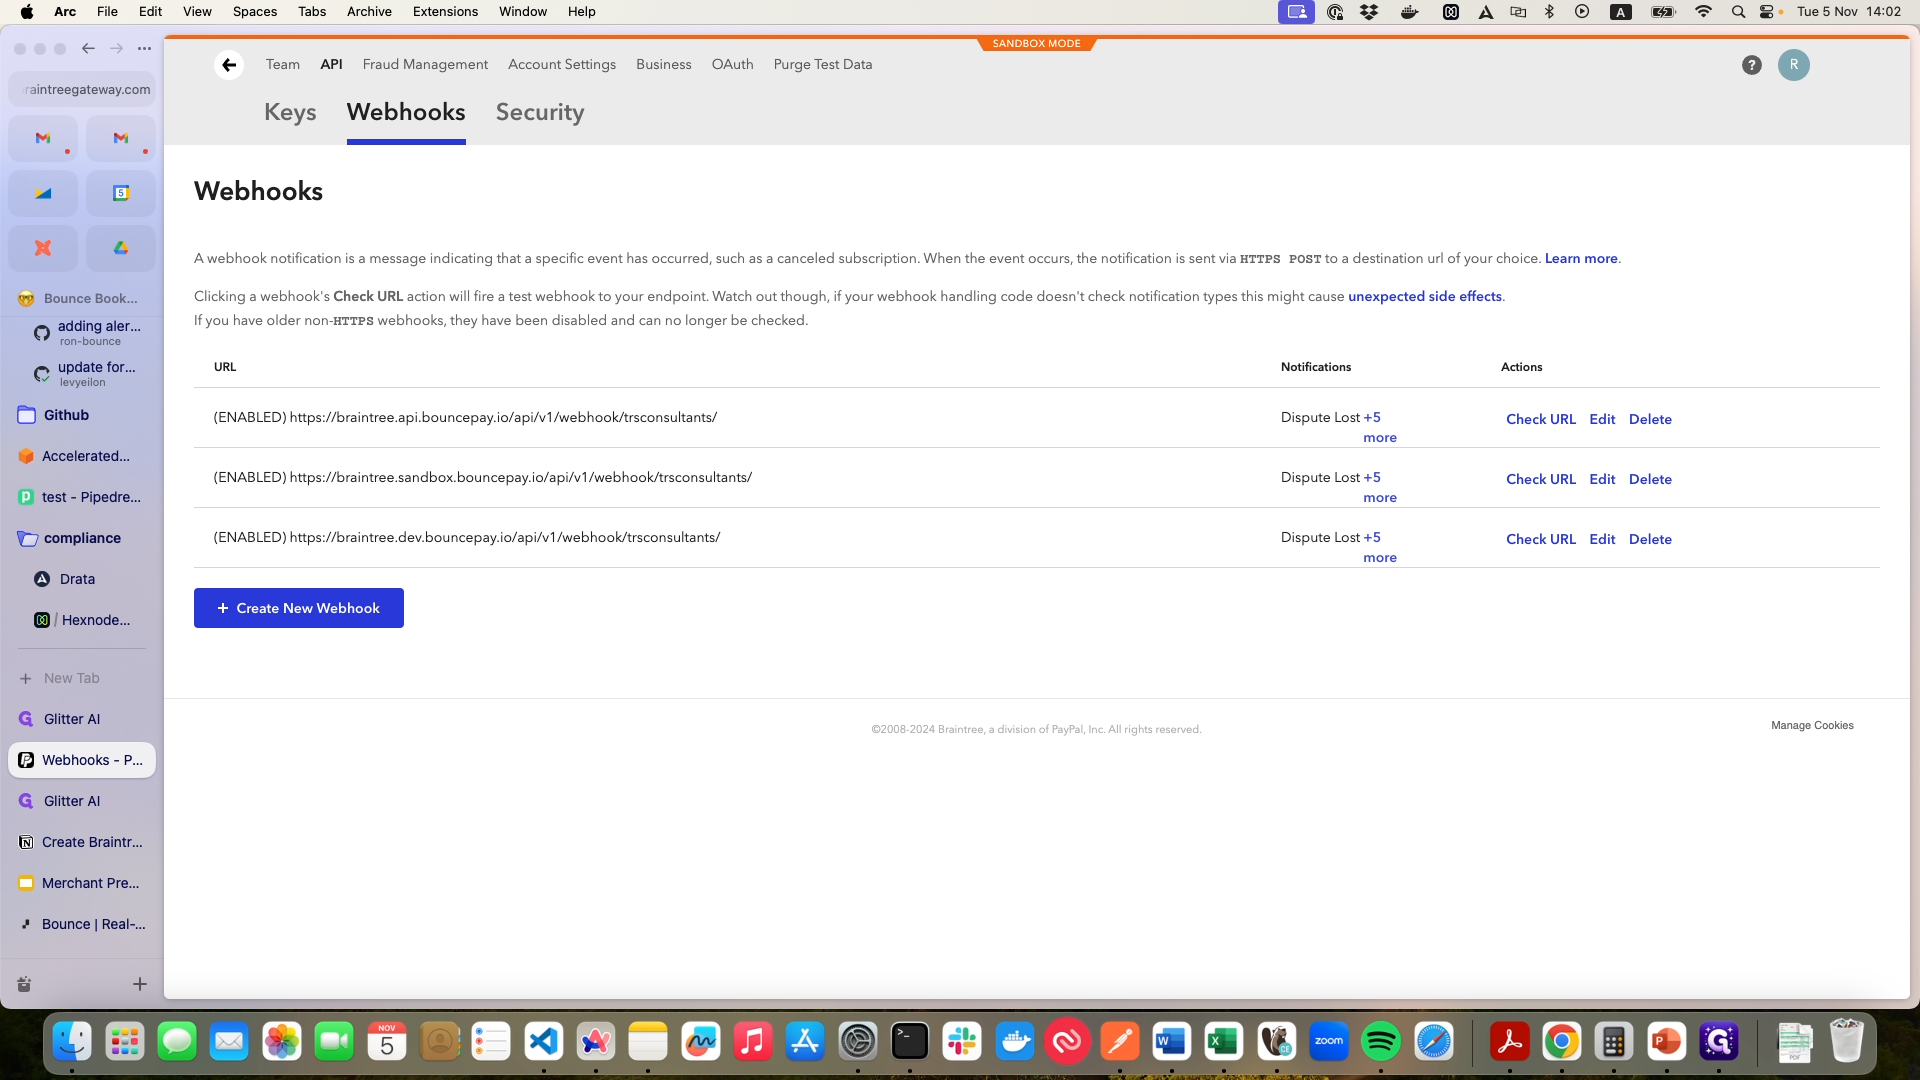Click the plus icon at sidebar bottom
This screenshot has width=1920, height=1080.
tap(140, 984)
